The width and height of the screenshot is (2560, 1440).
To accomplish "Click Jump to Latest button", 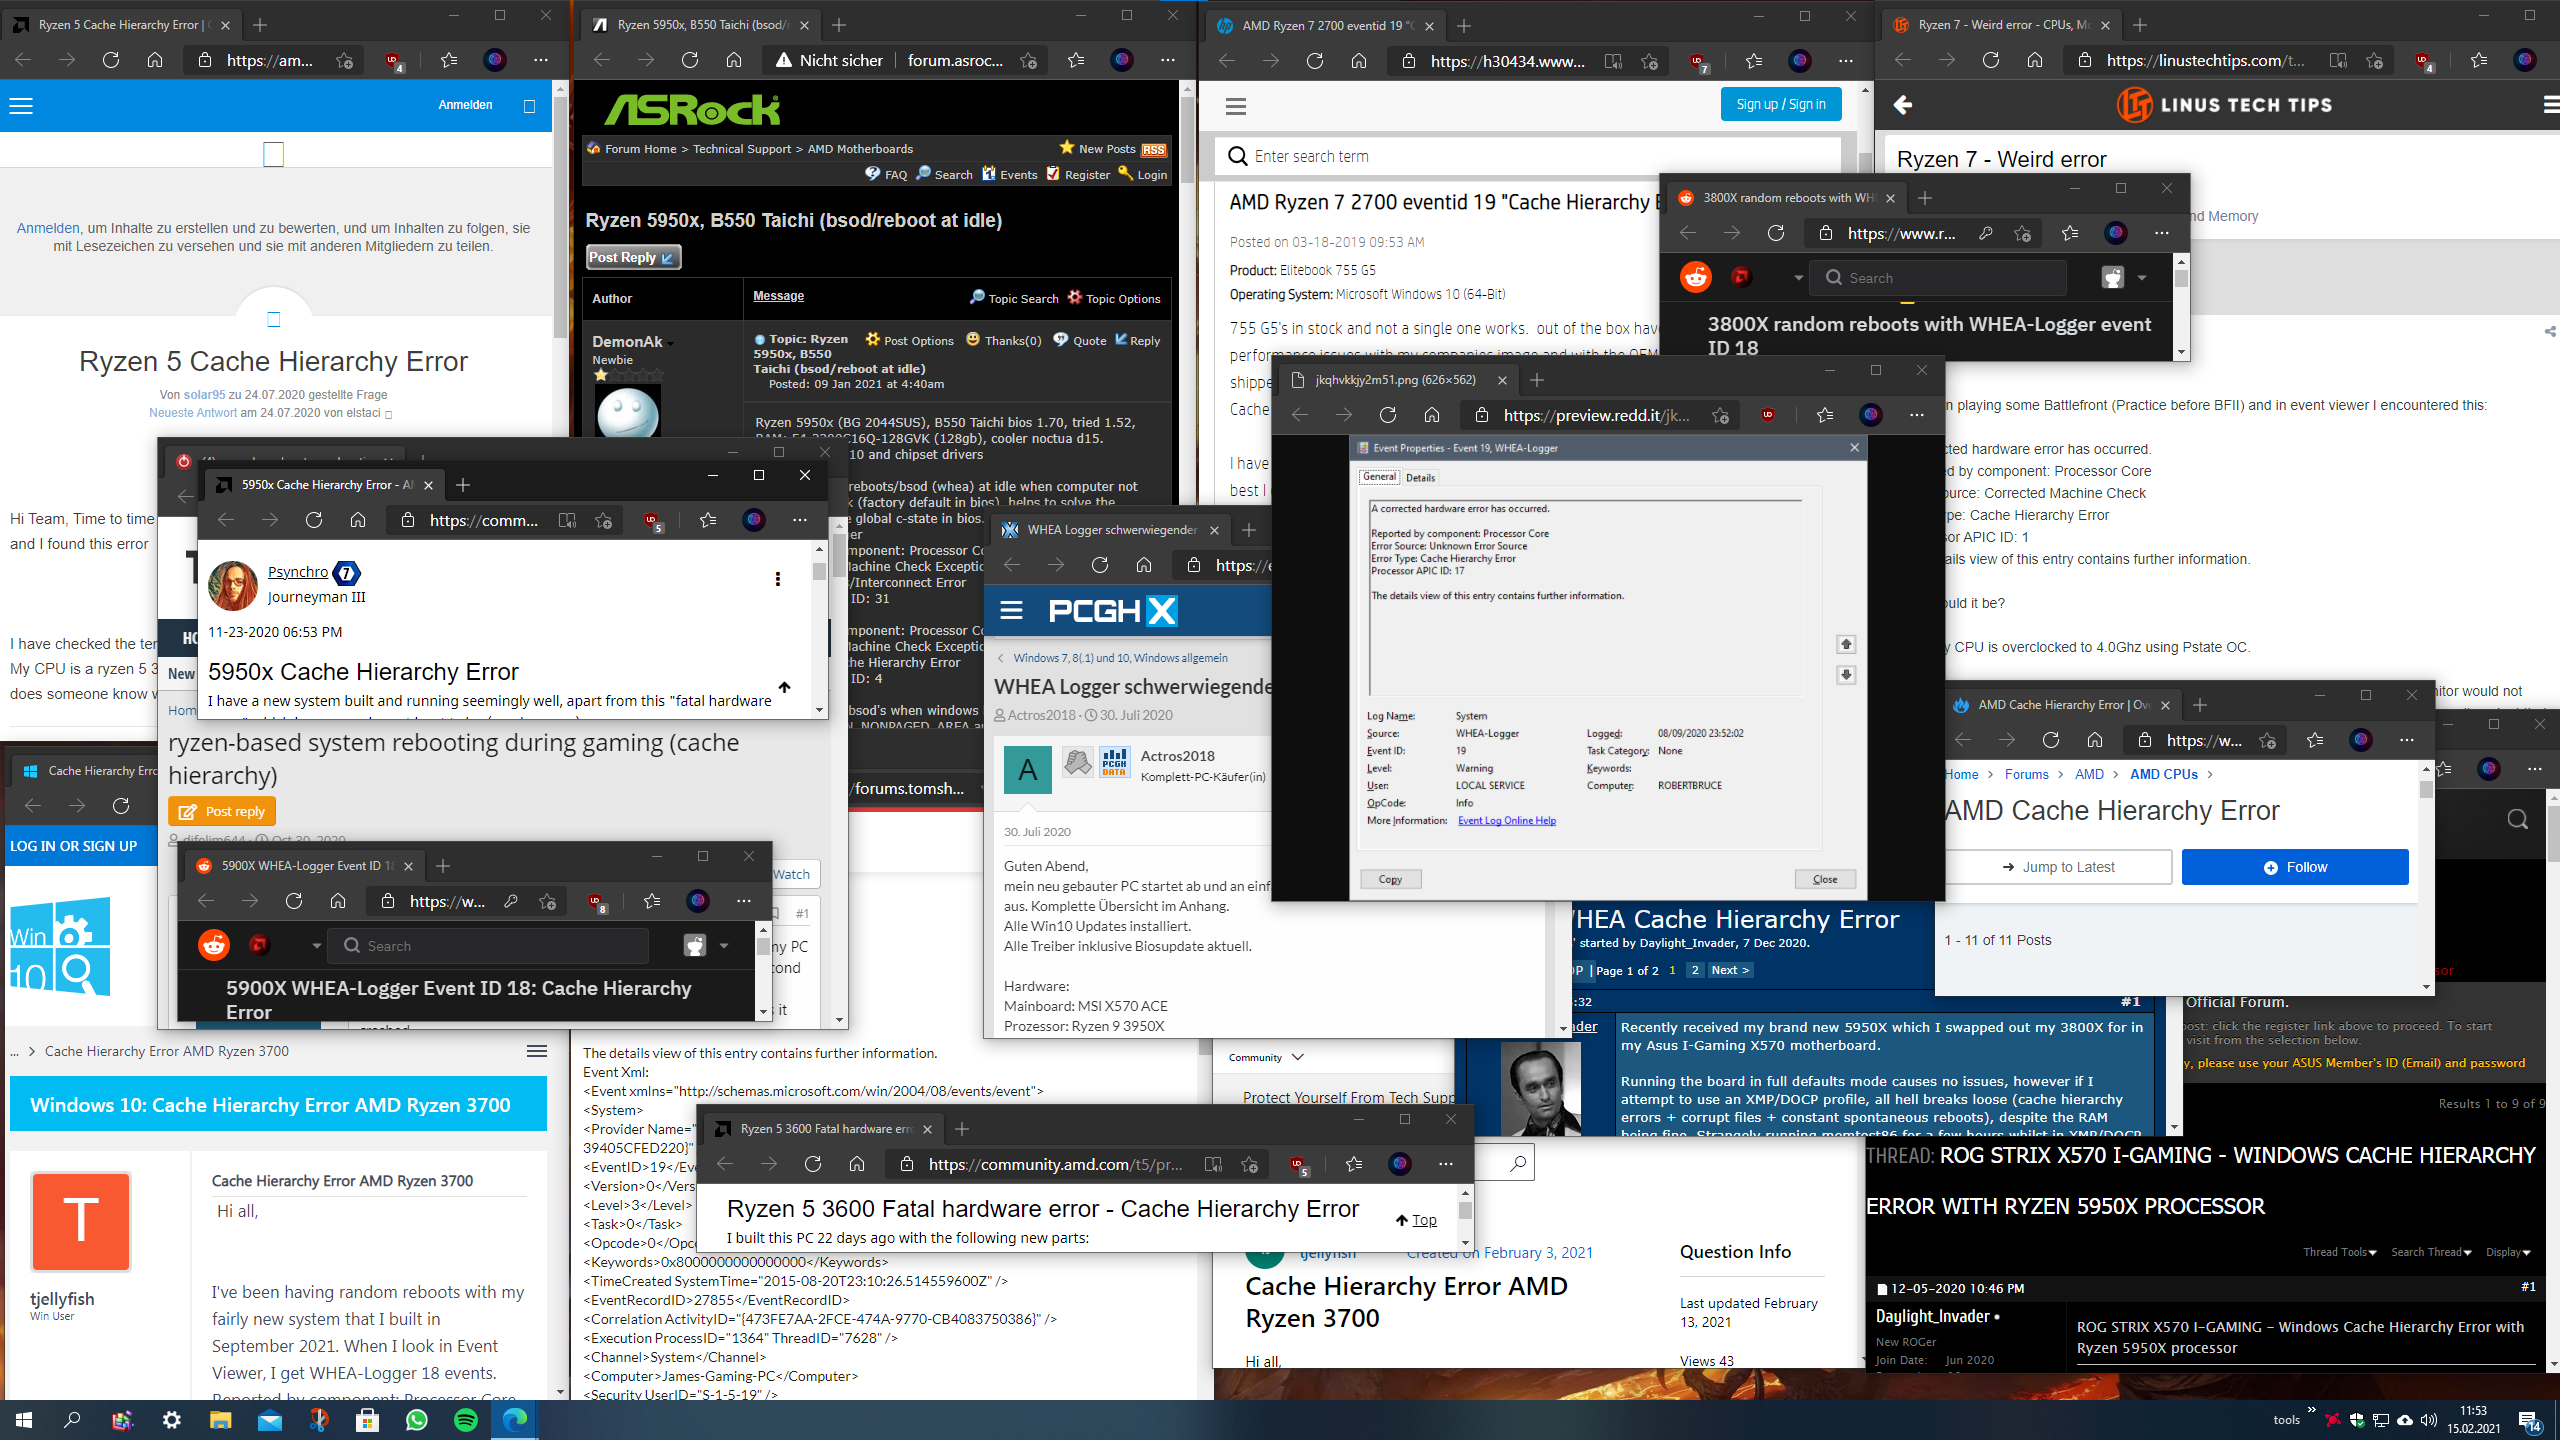I will [x=2058, y=867].
